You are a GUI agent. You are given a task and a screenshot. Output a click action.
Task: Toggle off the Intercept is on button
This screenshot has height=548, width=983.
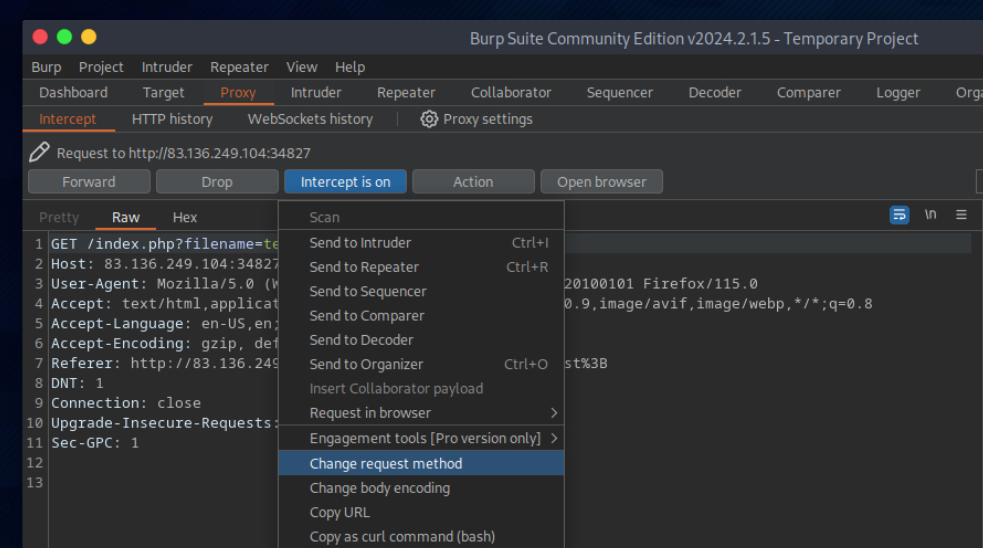click(345, 182)
